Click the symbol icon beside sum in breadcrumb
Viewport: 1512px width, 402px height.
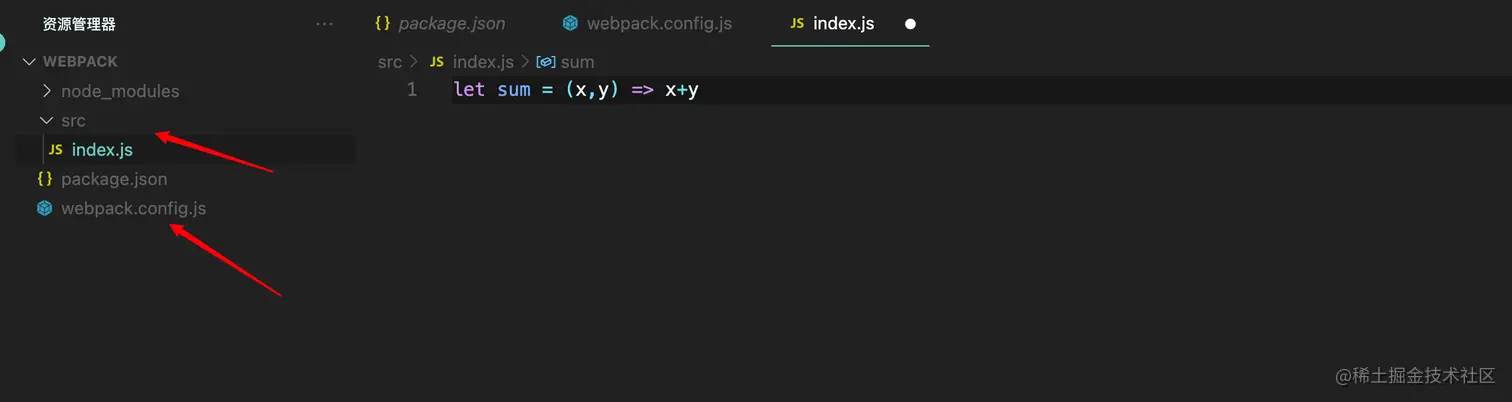pyautogui.click(x=546, y=62)
